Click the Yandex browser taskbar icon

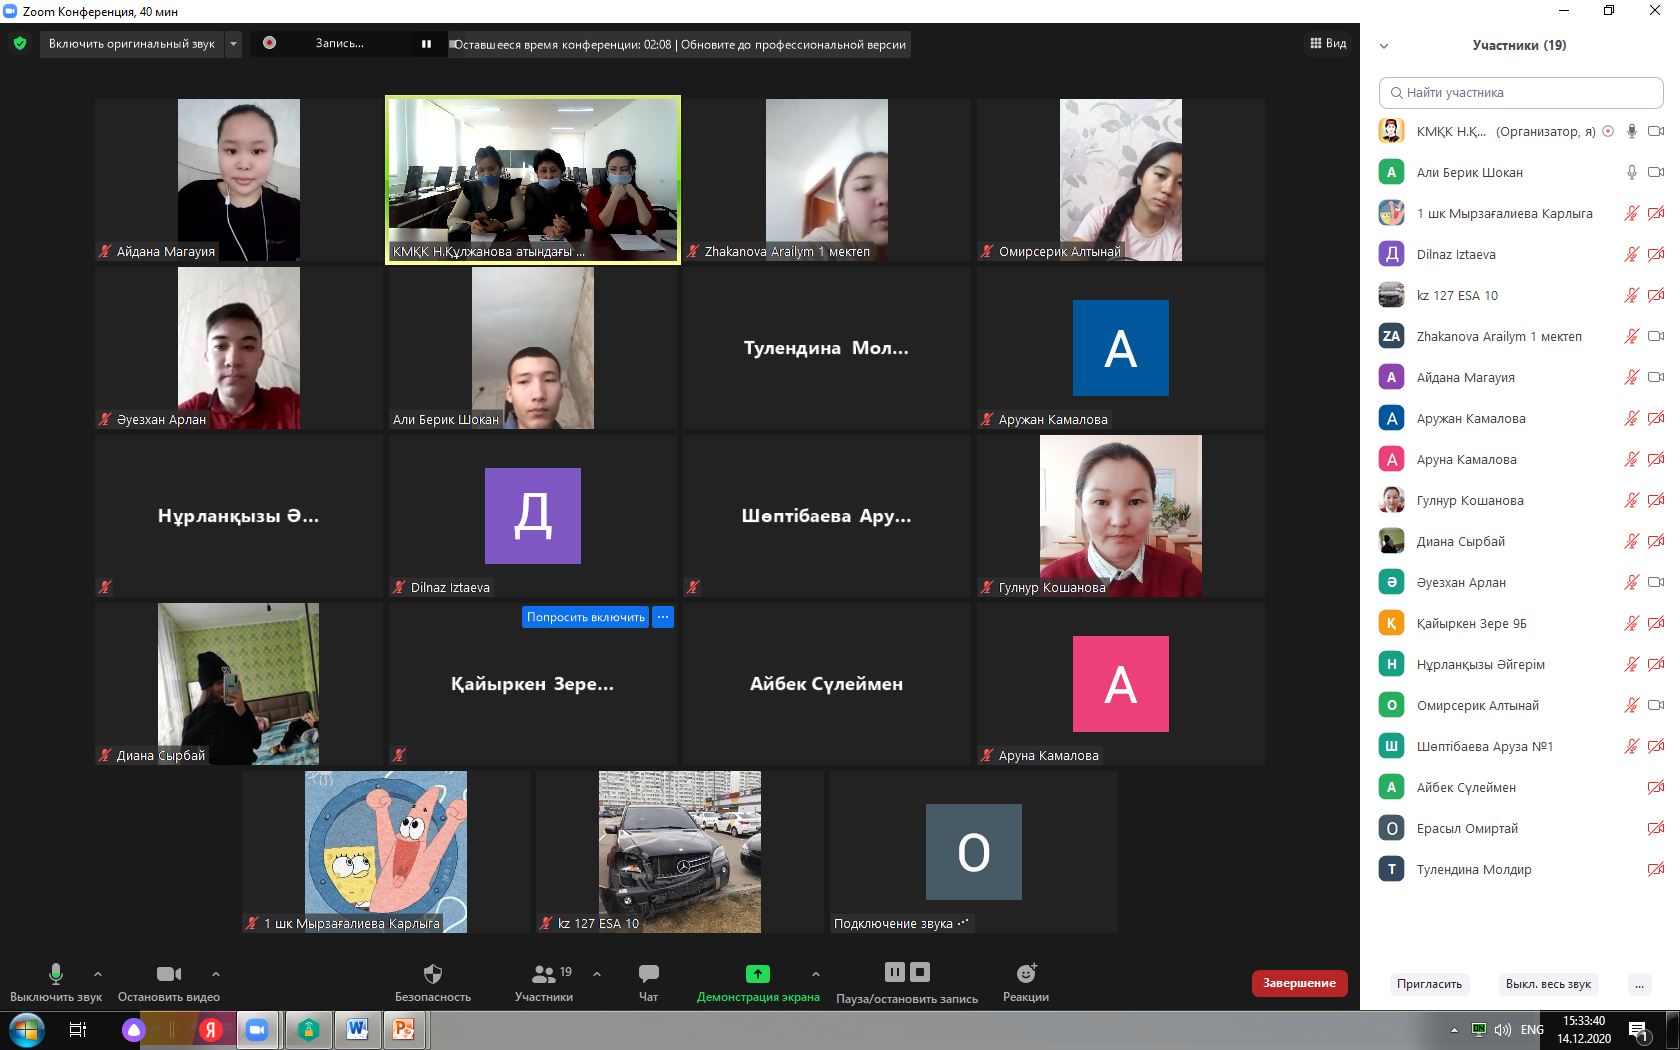click(x=210, y=1030)
